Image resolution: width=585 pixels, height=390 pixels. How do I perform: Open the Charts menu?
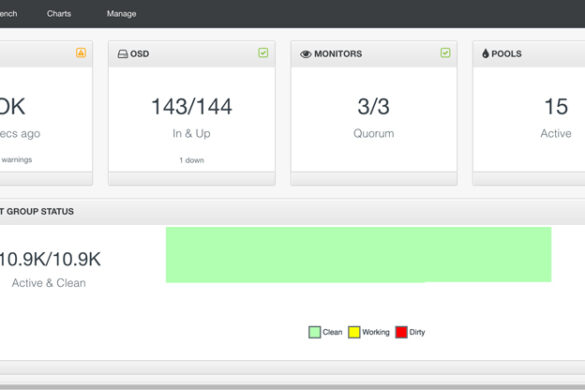(59, 14)
